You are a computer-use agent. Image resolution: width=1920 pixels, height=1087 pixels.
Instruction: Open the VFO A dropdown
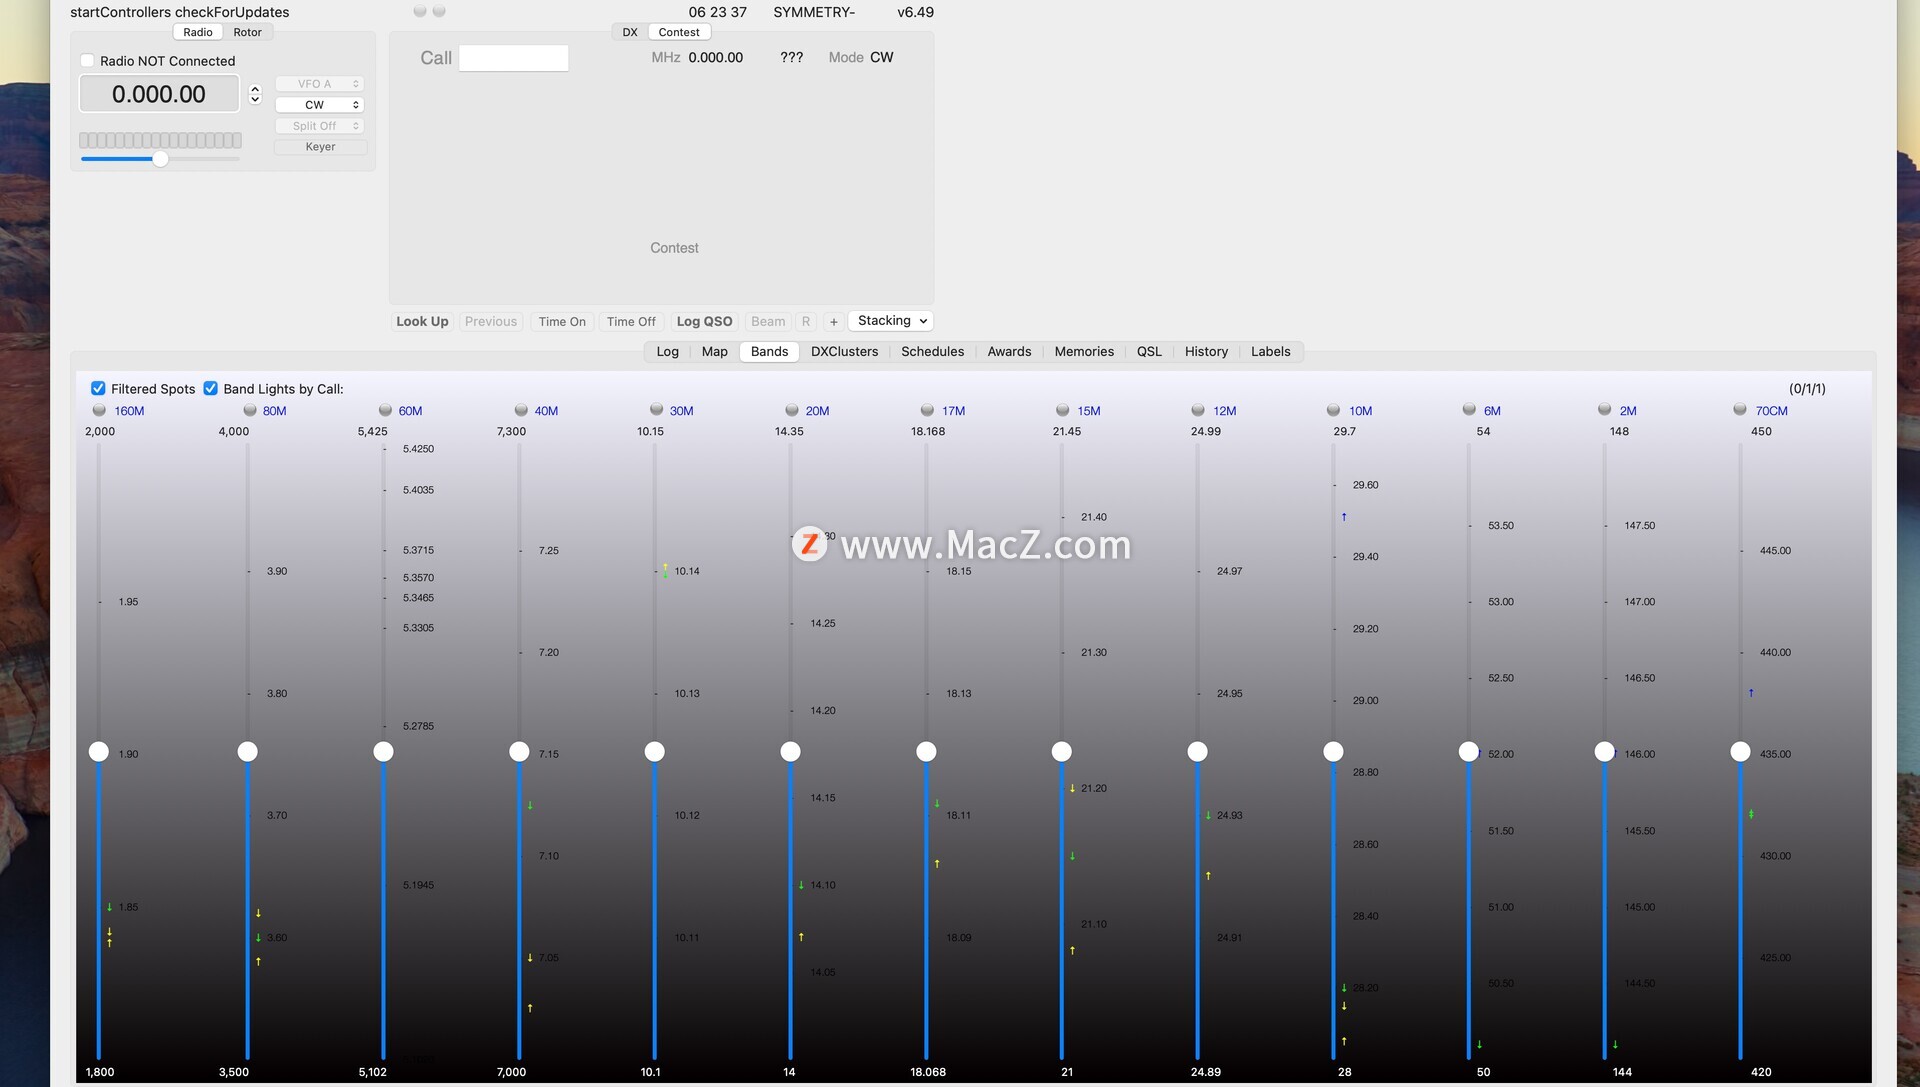(319, 84)
